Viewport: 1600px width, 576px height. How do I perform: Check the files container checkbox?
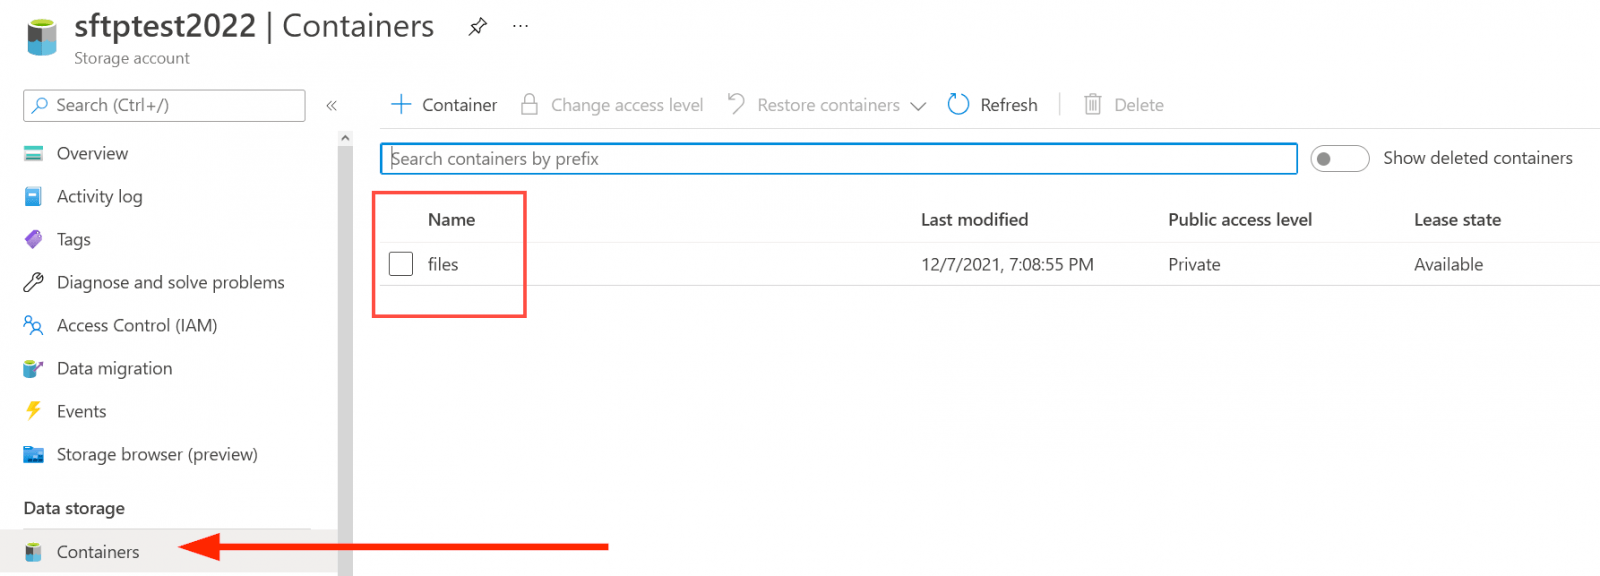pyautogui.click(x=401, y=264)
